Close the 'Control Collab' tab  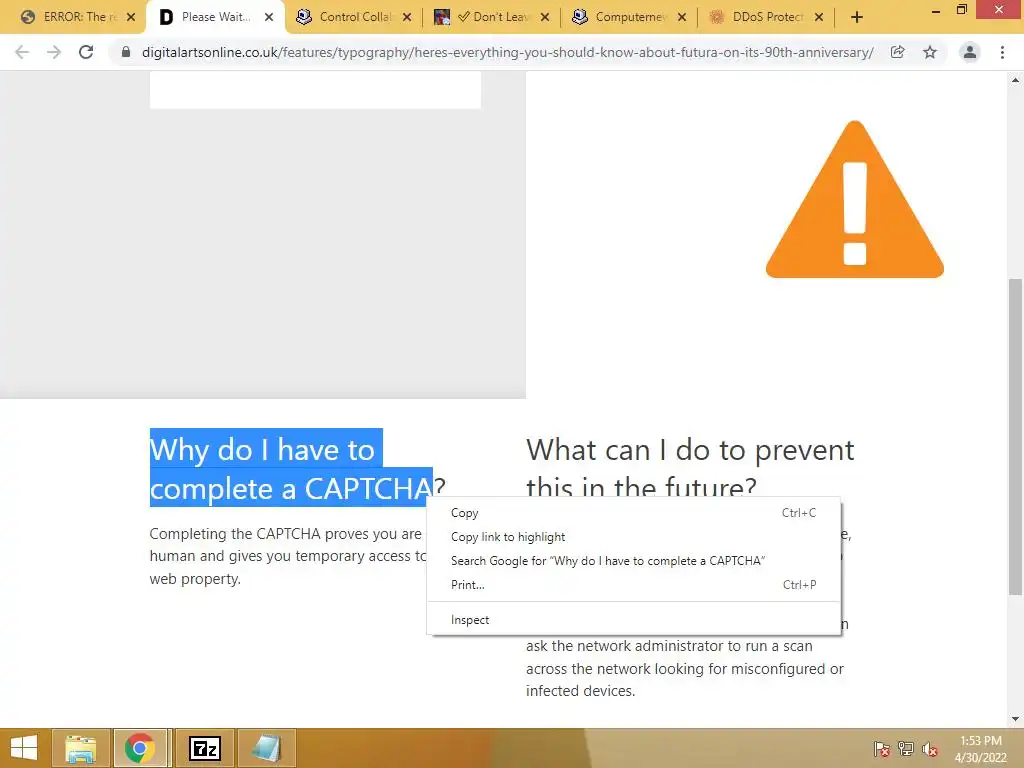(407, 18)
